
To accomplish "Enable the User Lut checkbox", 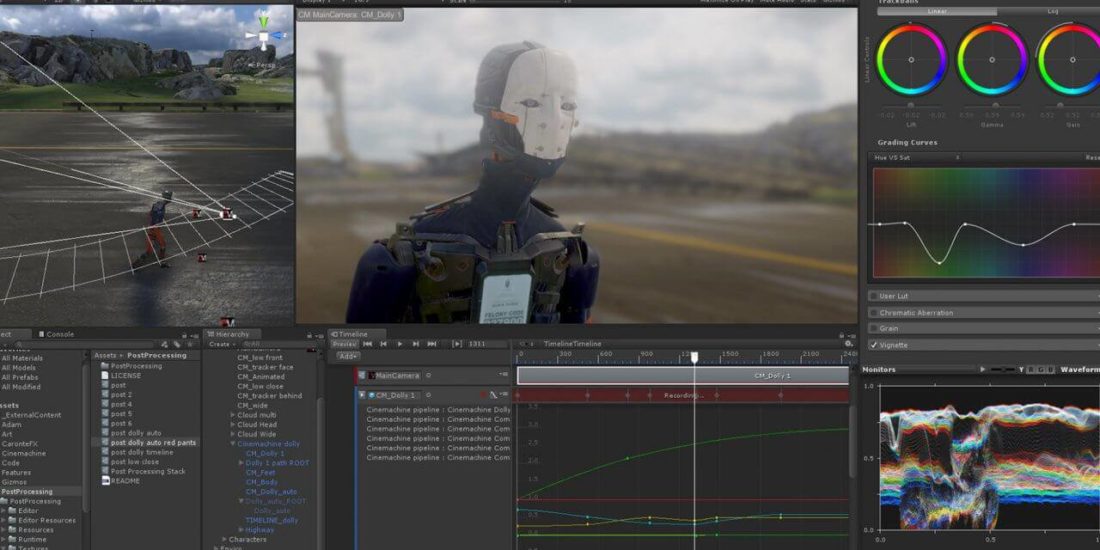I will [873, 296].
